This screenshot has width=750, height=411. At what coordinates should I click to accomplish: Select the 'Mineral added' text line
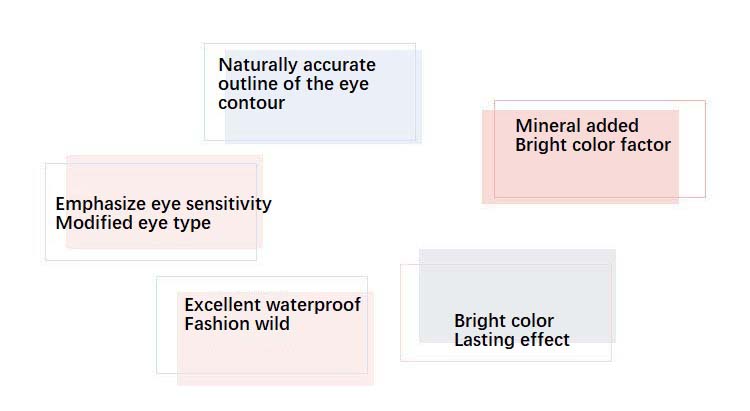tap(577, 126)
